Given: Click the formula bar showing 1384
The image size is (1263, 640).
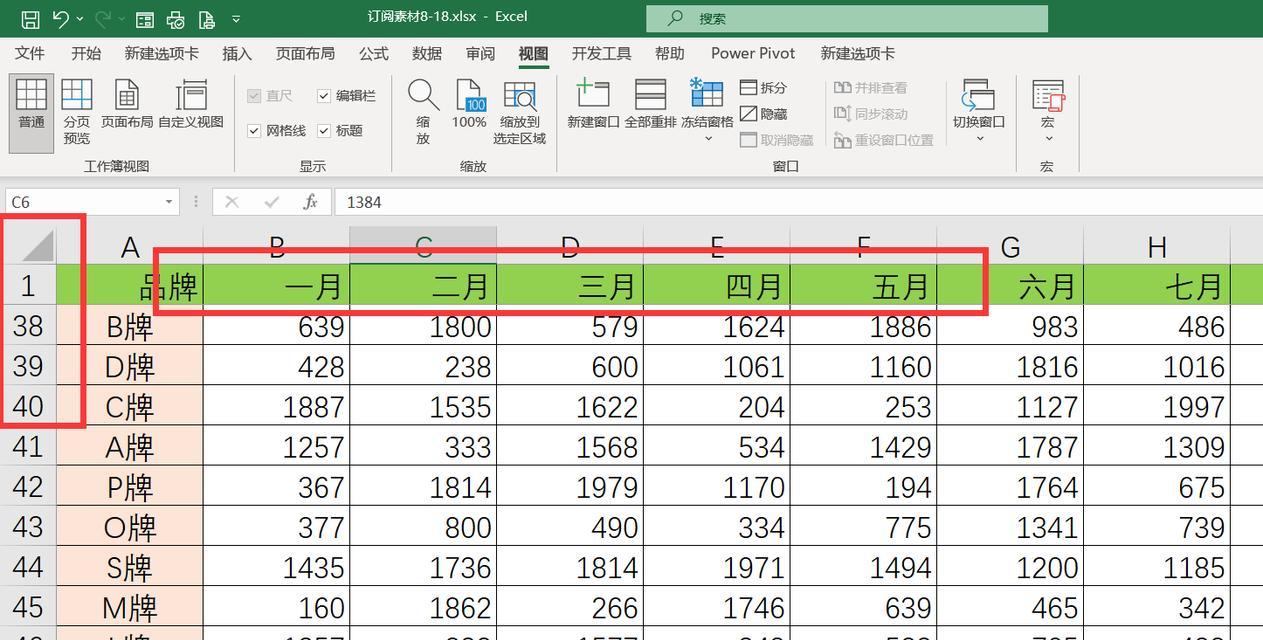Looking at the screenshot, I should click(x=797, y=202).
